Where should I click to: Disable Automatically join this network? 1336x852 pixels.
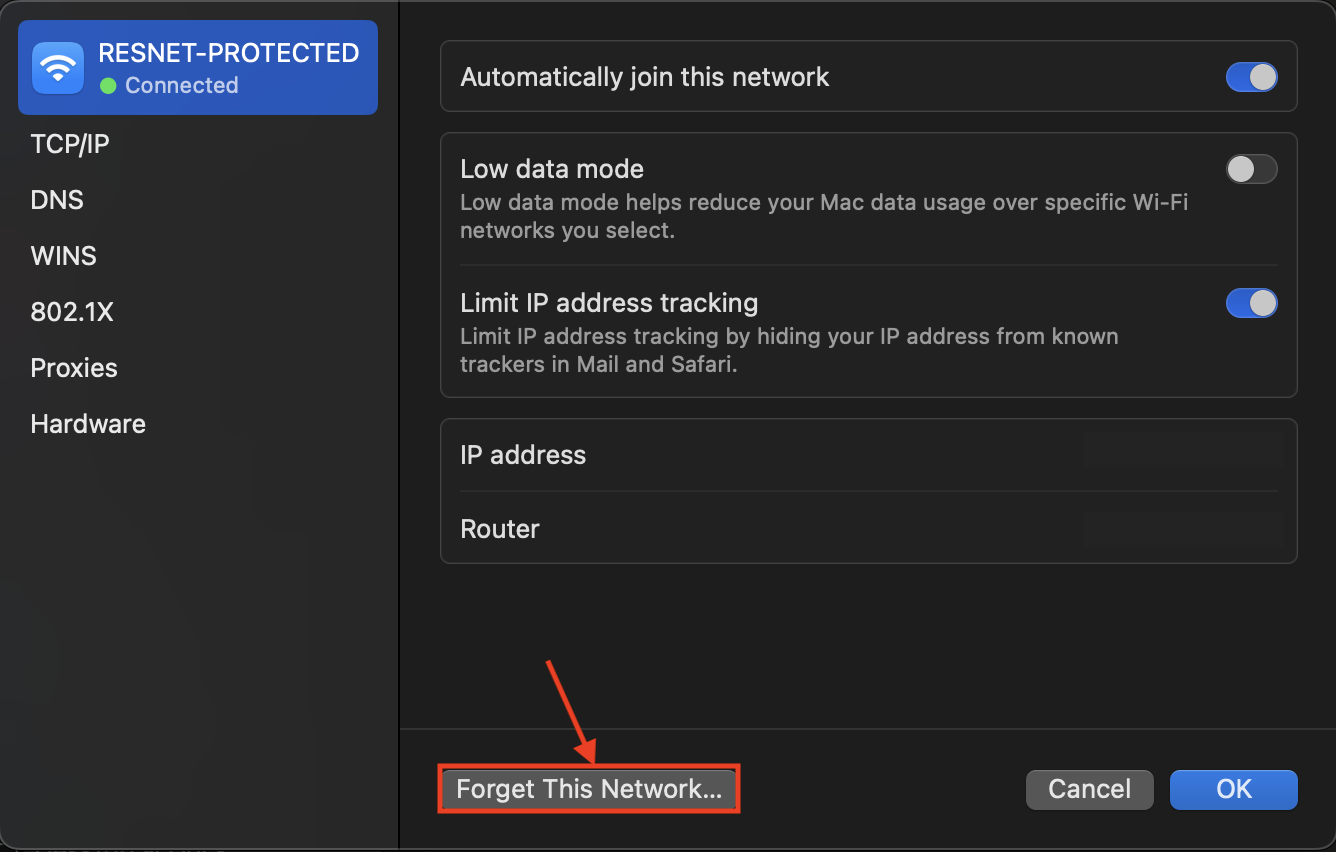pos(1252,77)
